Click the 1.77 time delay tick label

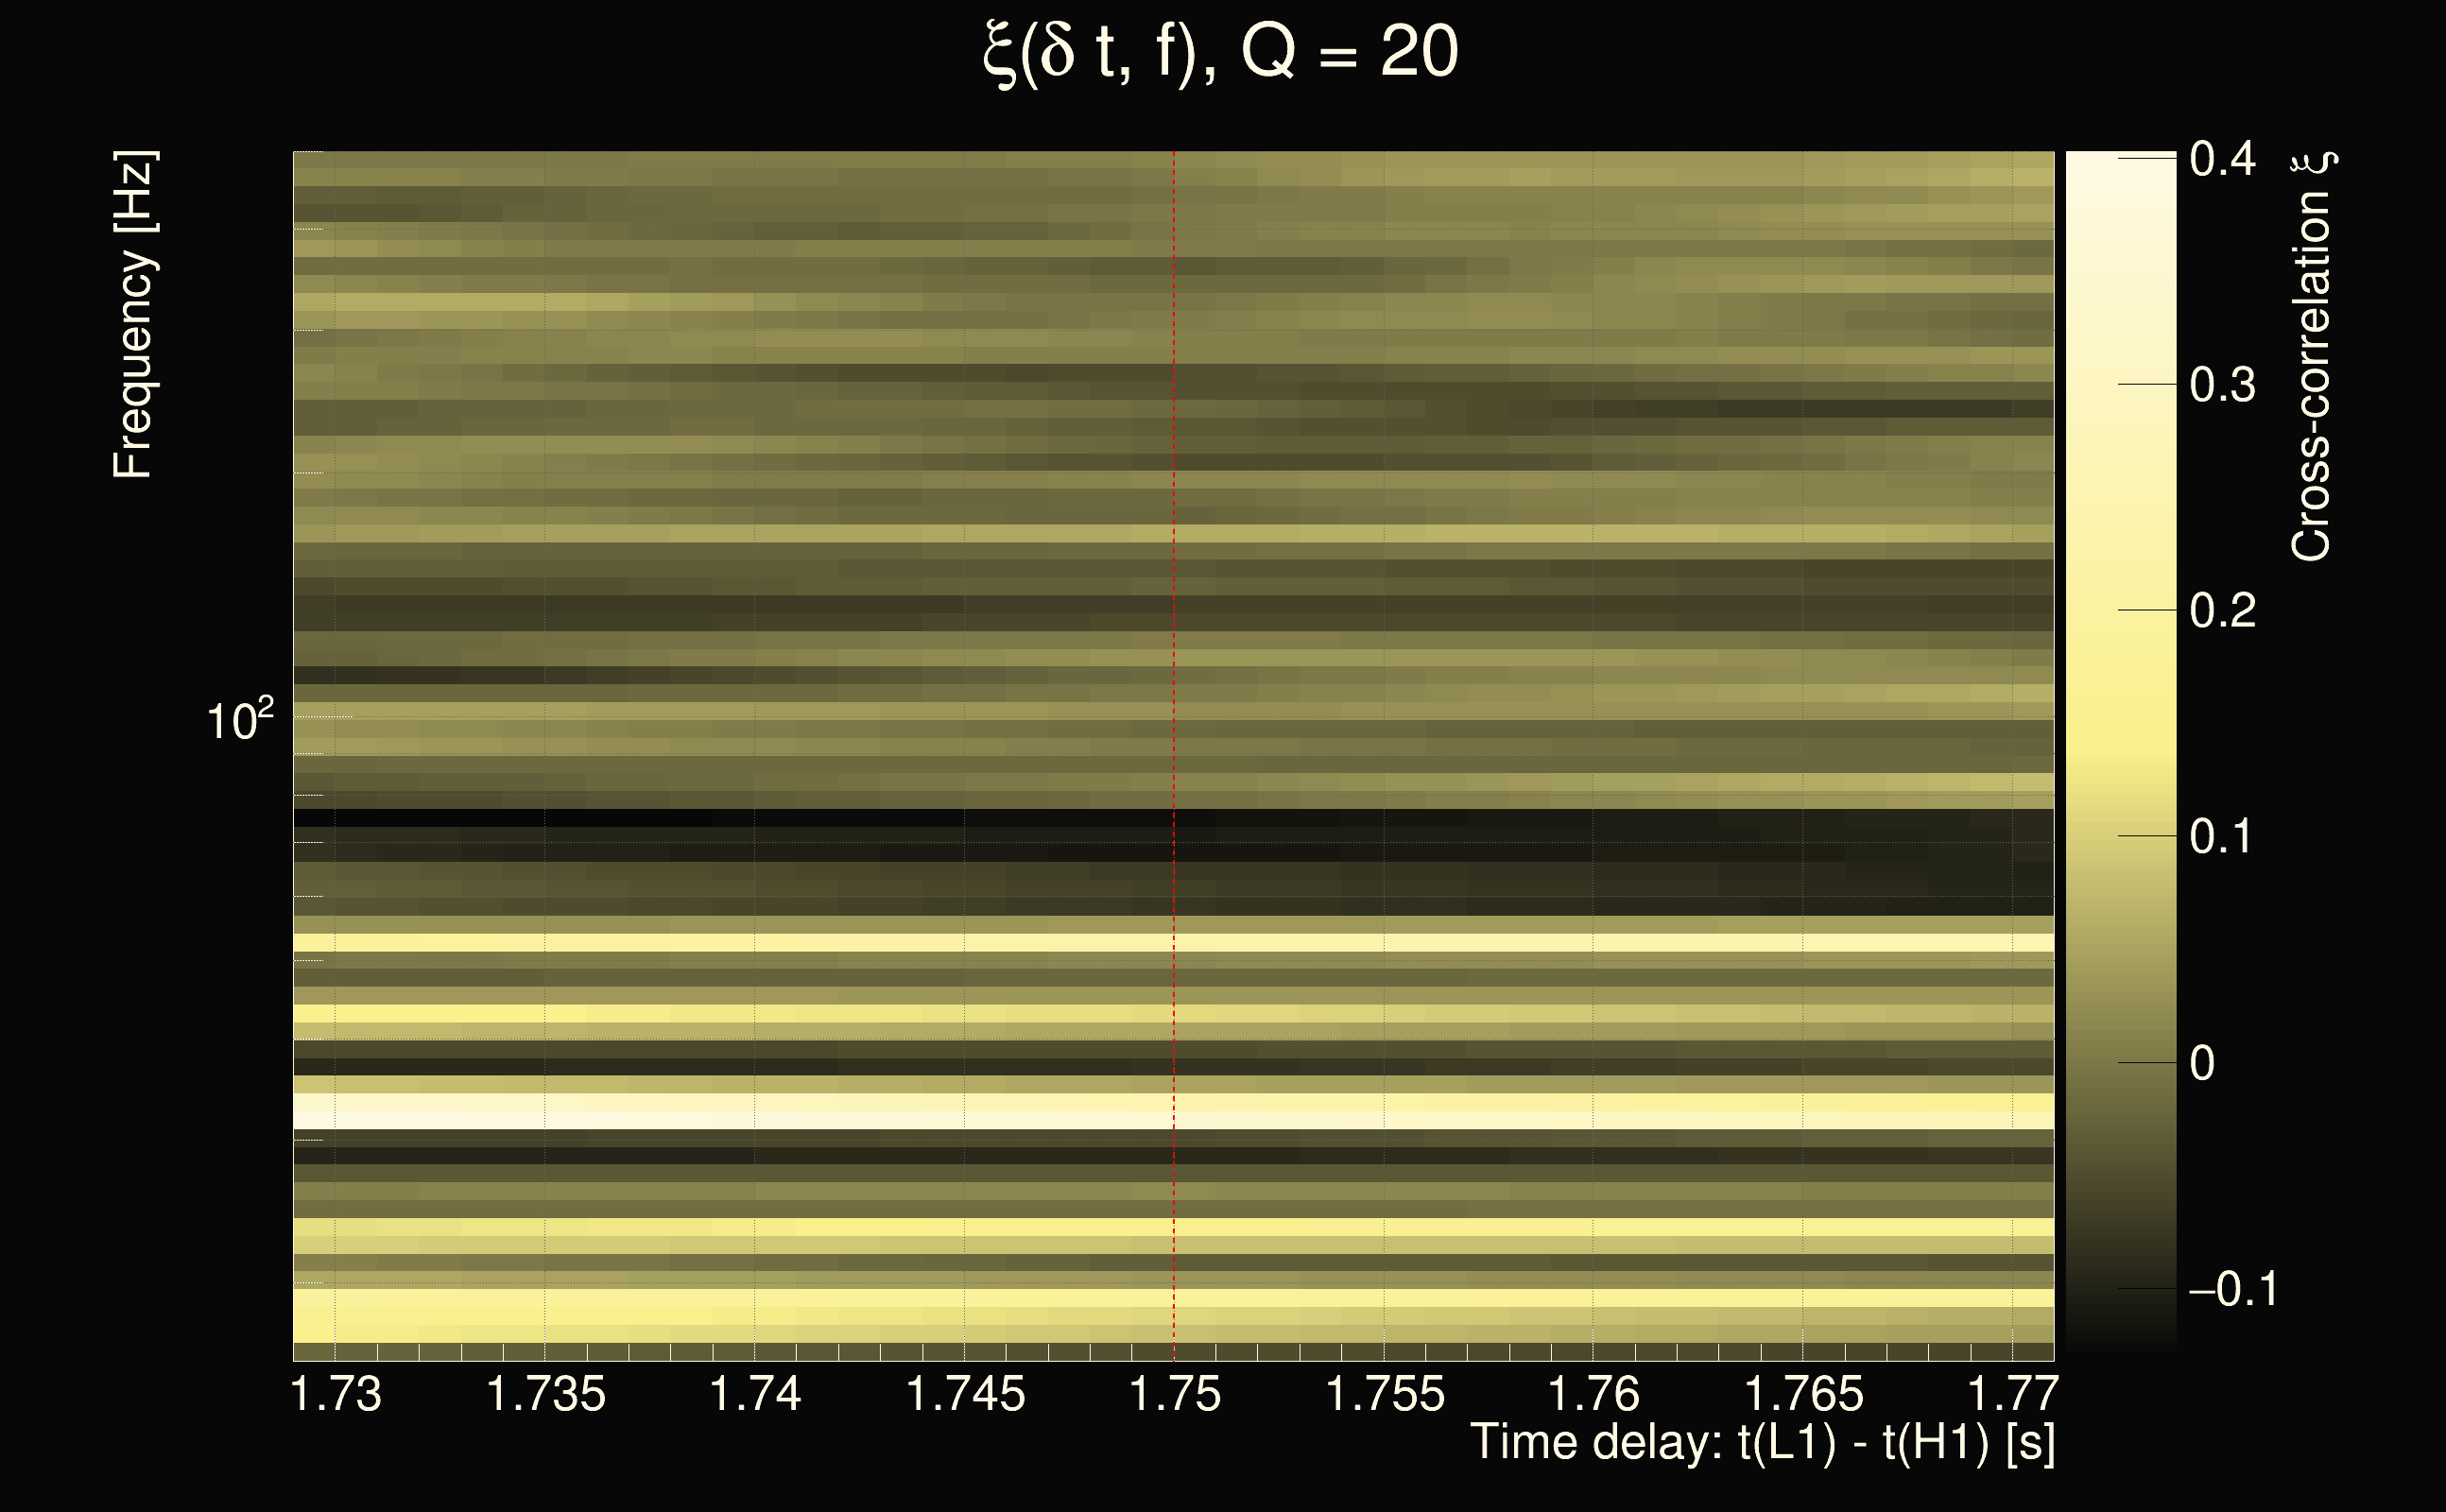pyautogui.click(x=2012, y=1394)
